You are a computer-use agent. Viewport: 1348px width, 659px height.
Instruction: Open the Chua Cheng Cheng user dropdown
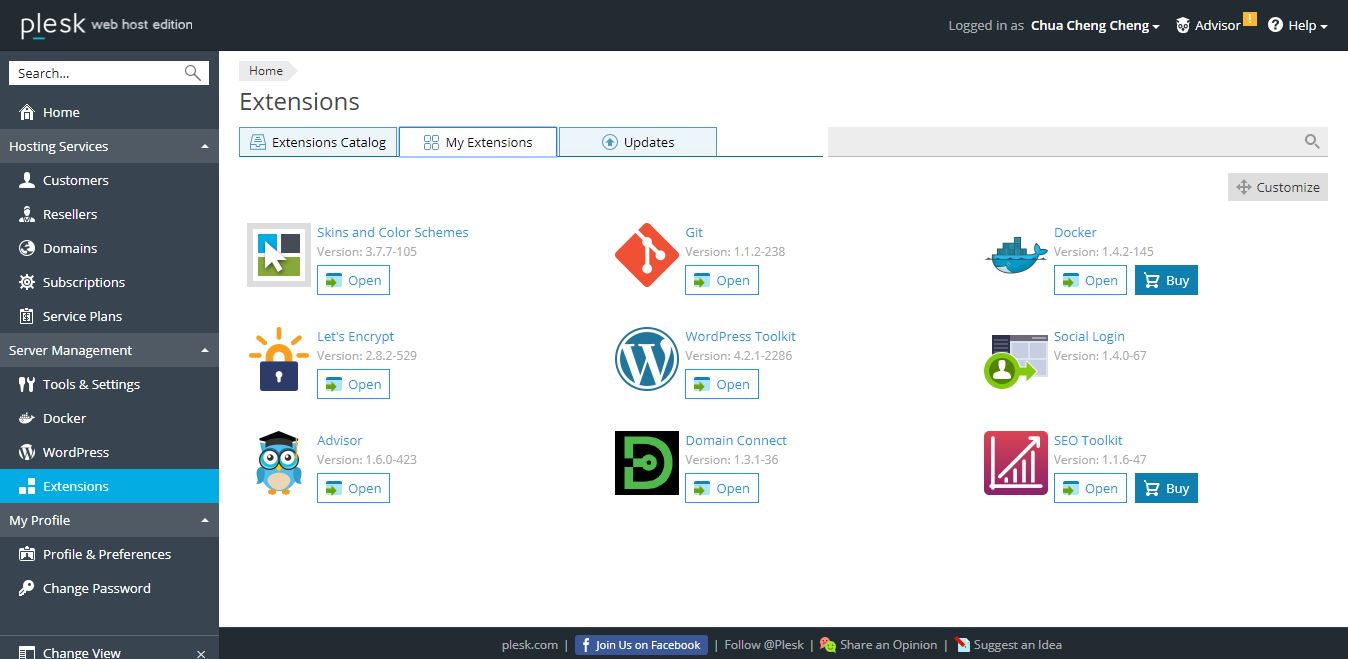(1095, 26)
